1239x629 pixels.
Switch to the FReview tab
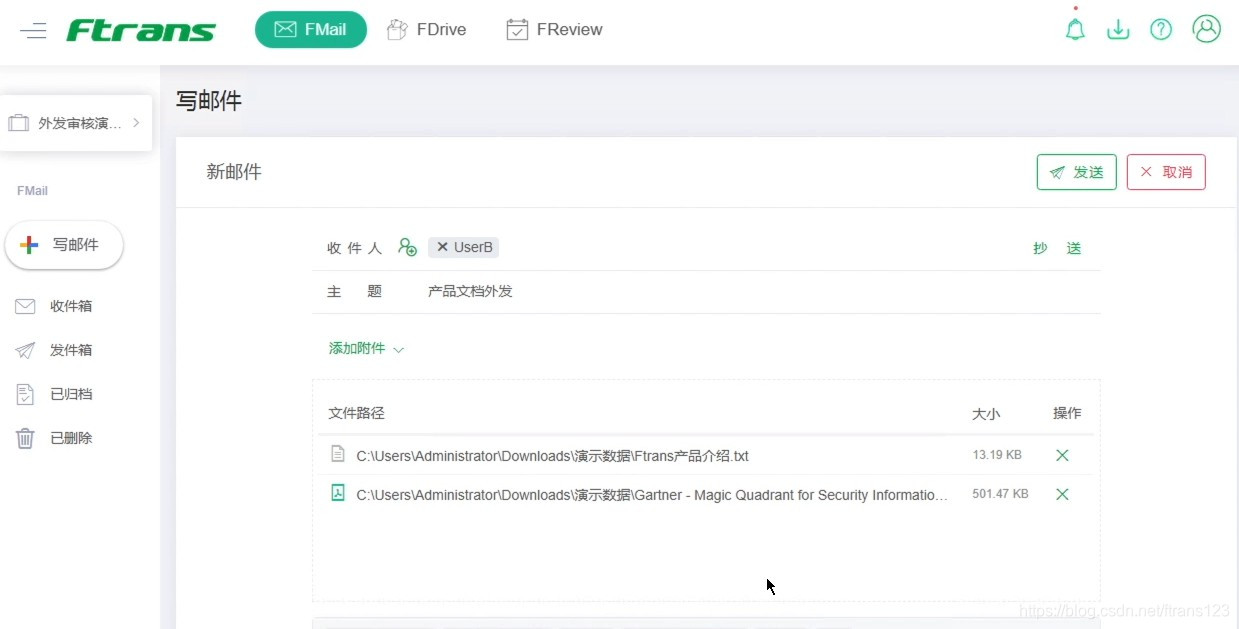click(554, 29)
